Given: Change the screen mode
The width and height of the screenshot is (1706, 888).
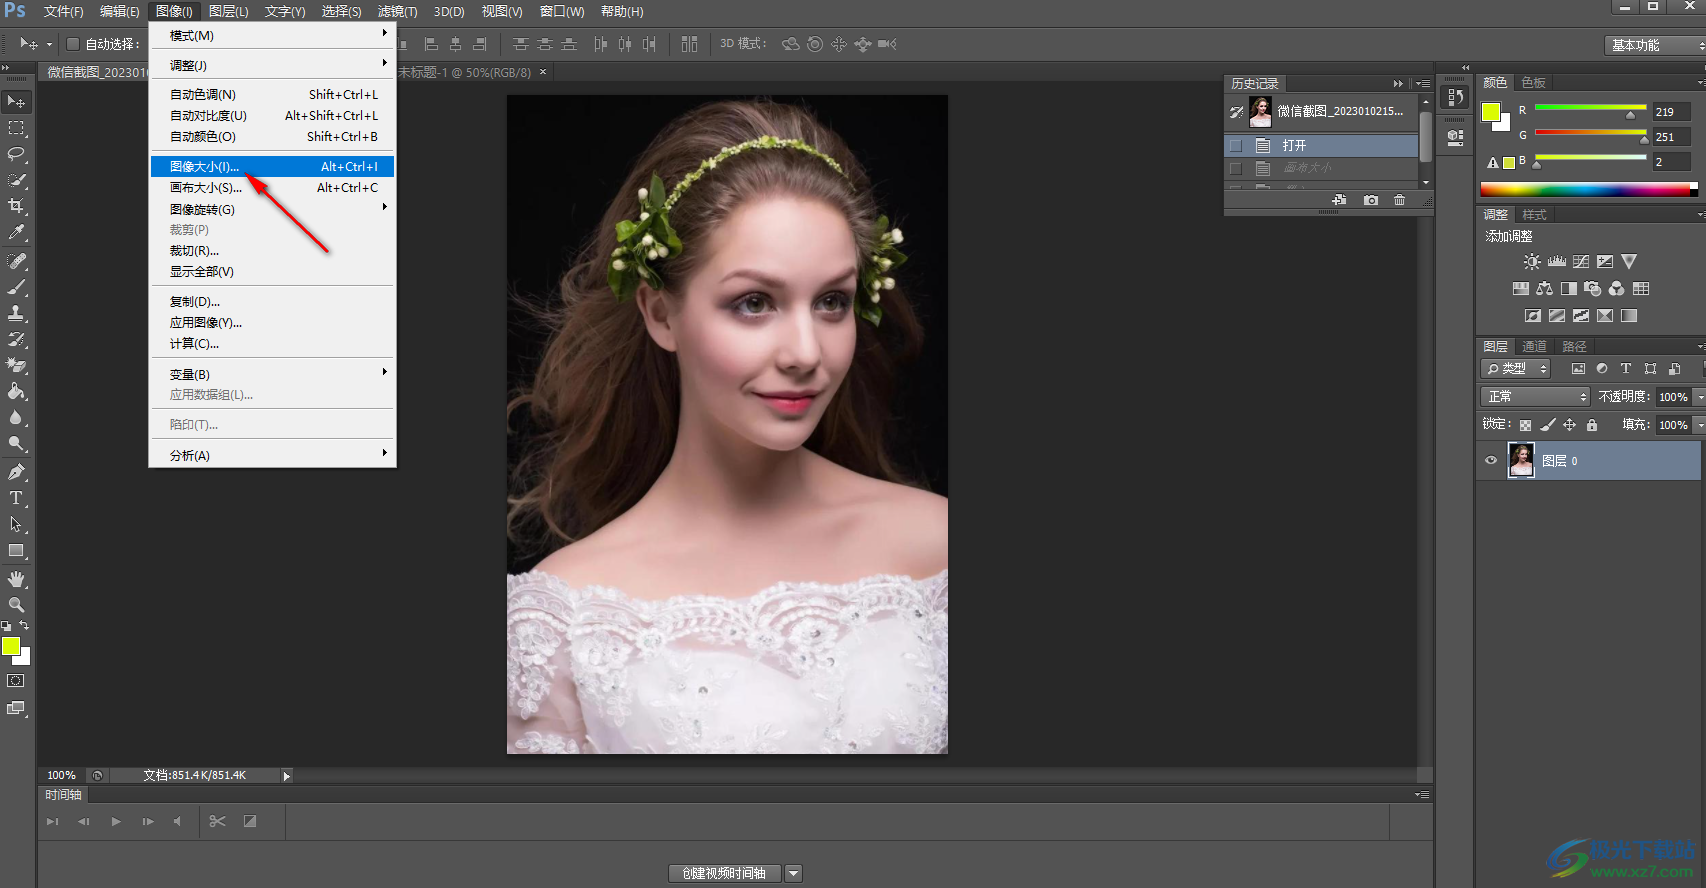Looking at the screenshot, I should [16, 708].
